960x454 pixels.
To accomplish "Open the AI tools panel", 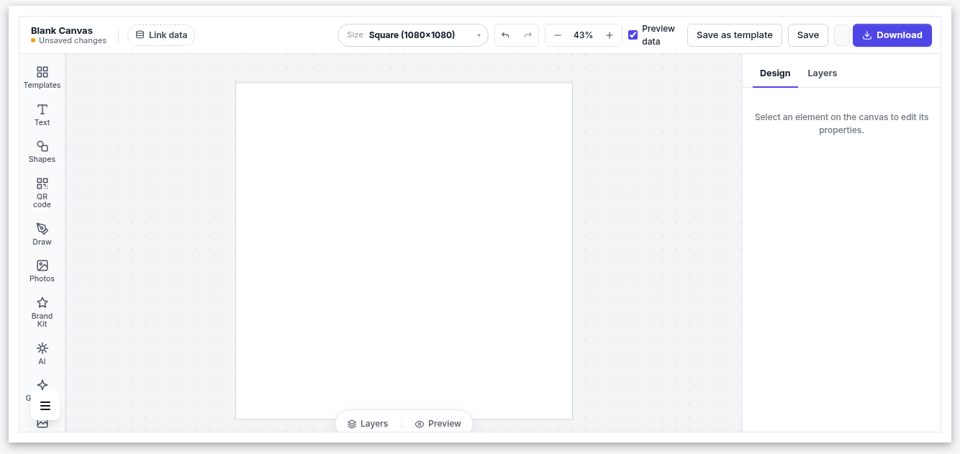I will [42, 354].
